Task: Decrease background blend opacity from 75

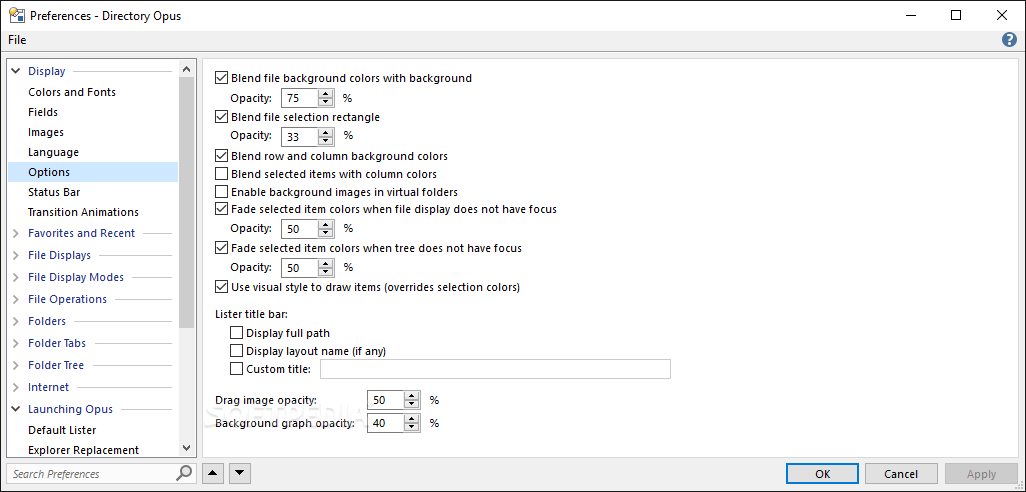Action: pos(325,103)
